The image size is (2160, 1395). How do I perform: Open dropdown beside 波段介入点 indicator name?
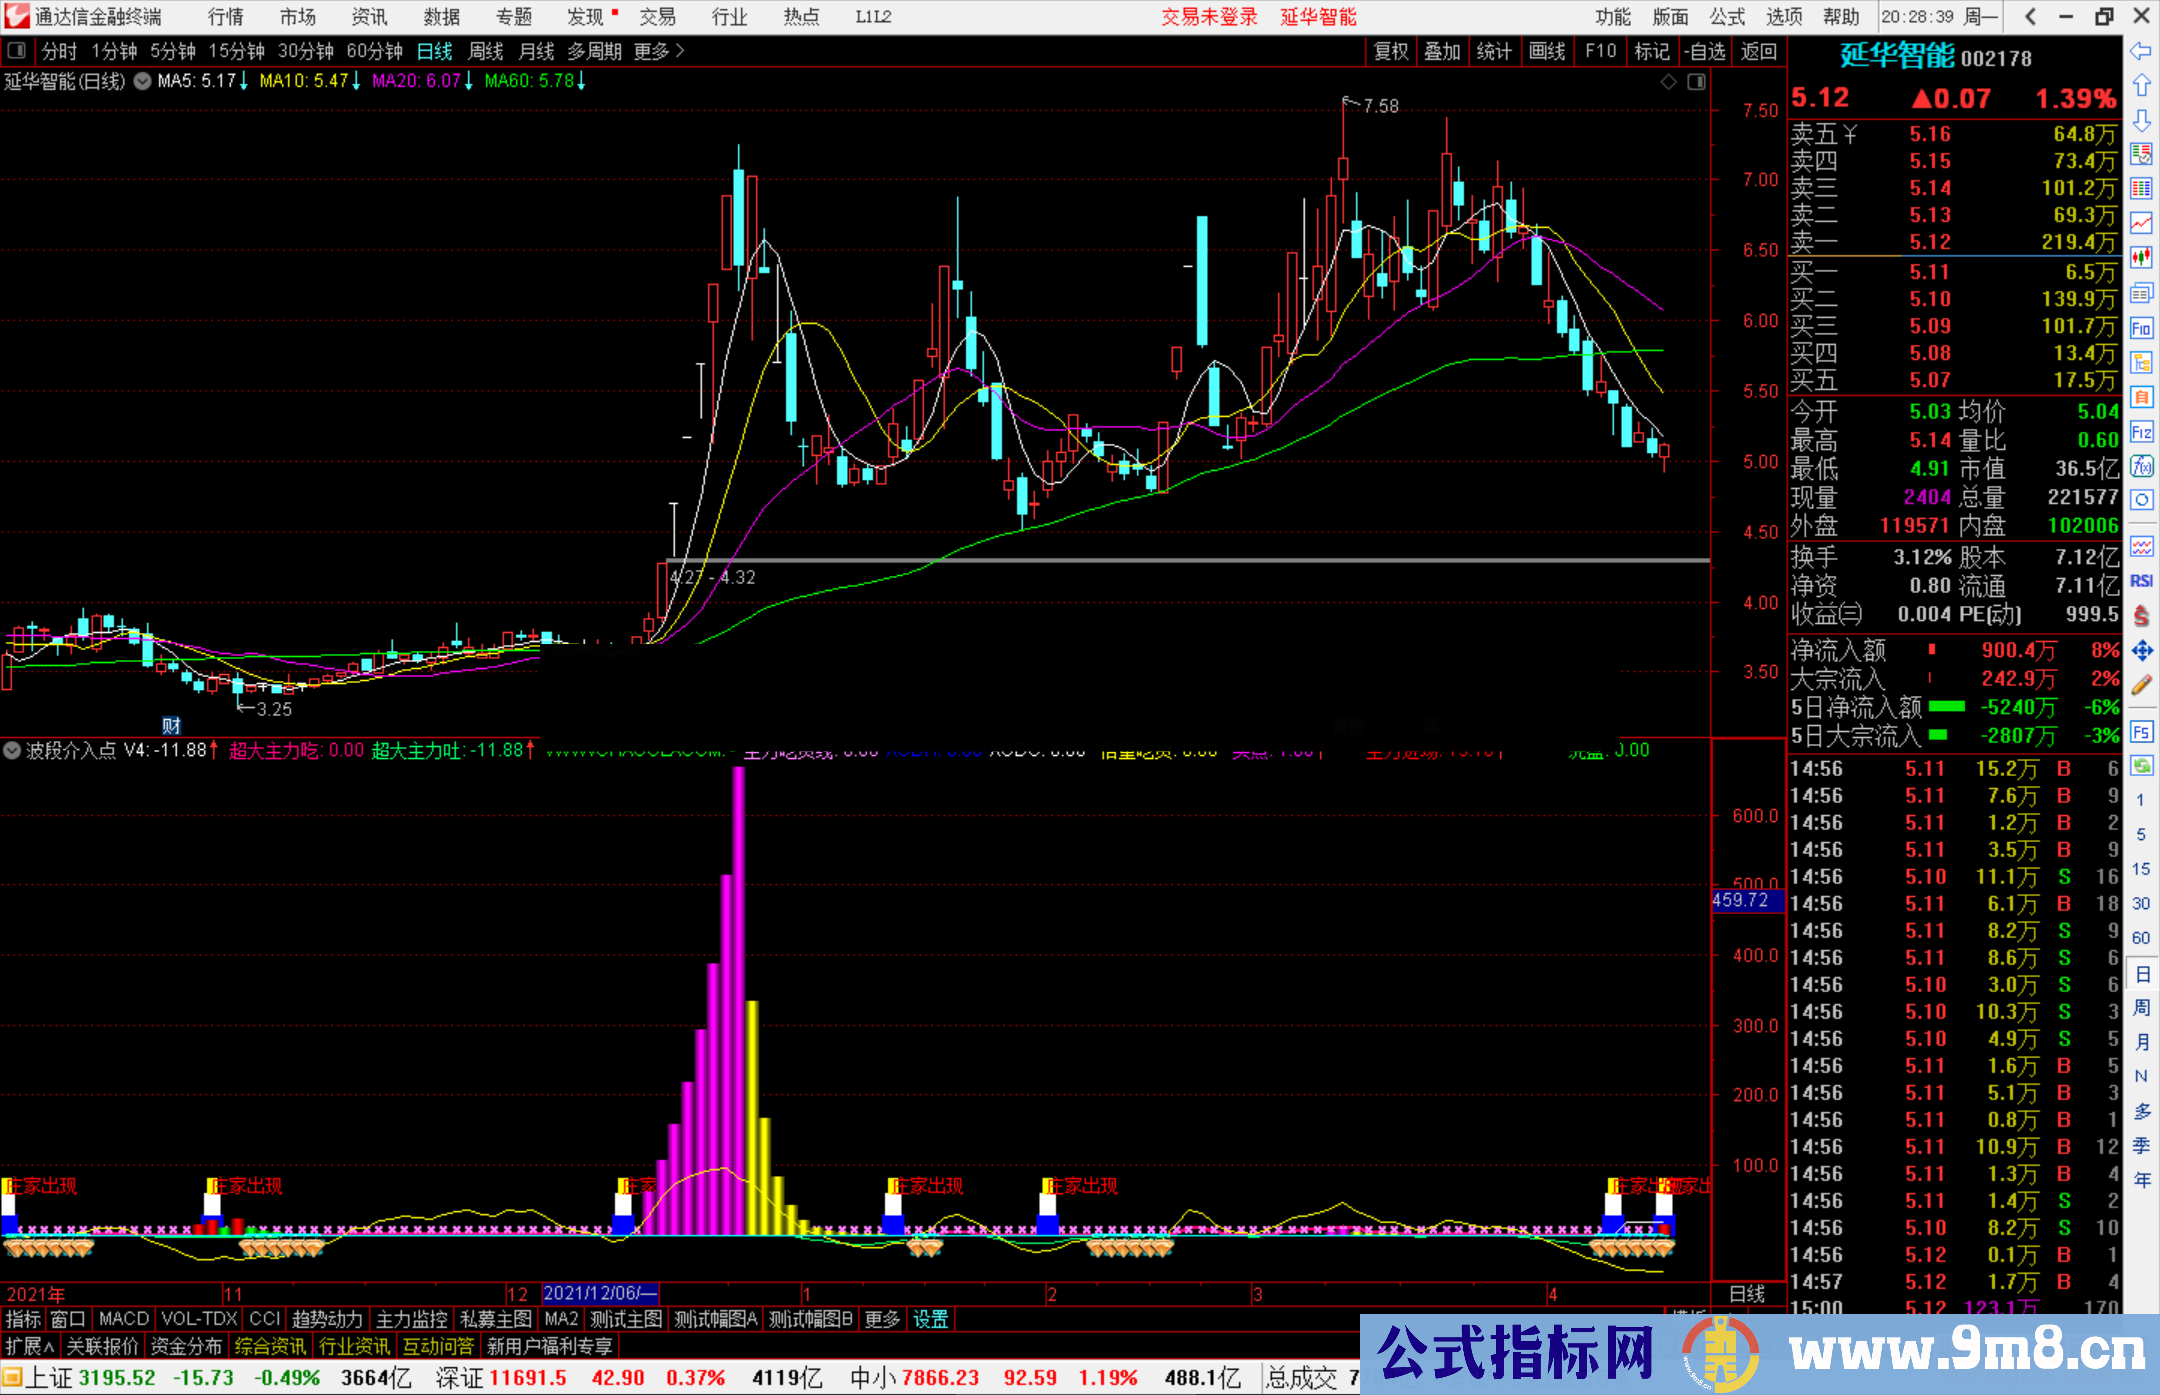pos(12,750)
